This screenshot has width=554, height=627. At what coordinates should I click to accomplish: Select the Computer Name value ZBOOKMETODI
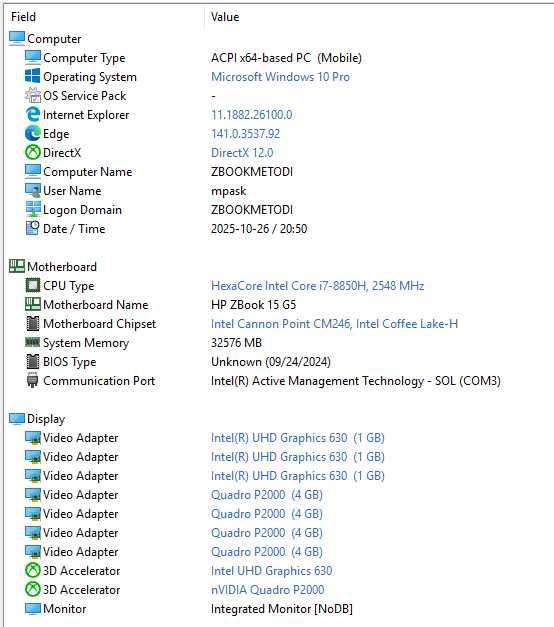[252, 172]
